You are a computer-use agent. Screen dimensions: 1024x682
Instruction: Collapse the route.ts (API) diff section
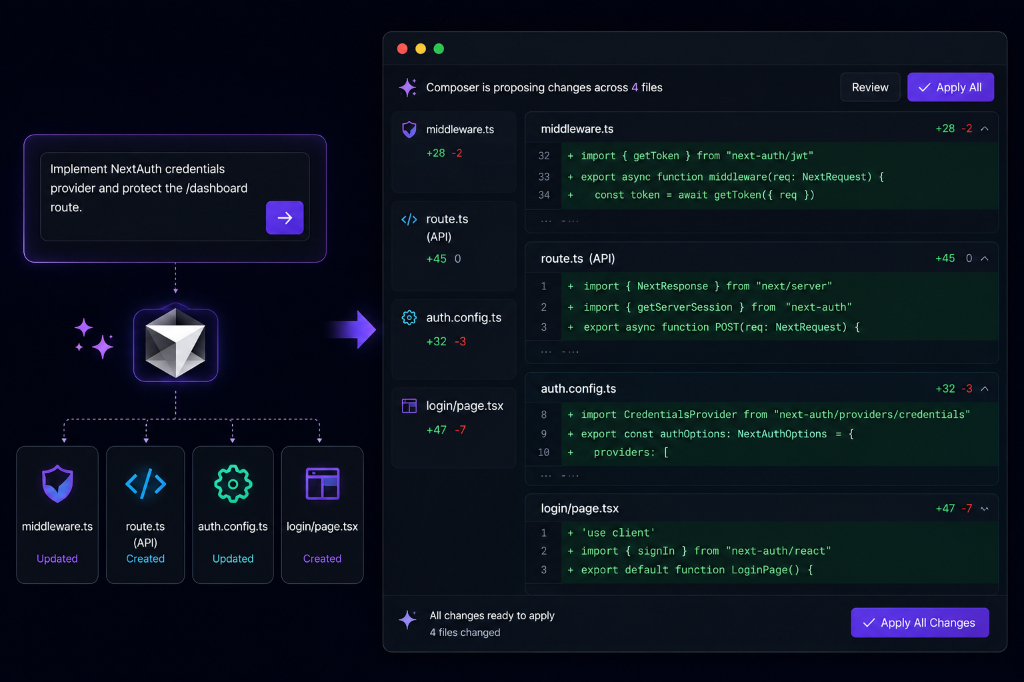click(984, 259)
